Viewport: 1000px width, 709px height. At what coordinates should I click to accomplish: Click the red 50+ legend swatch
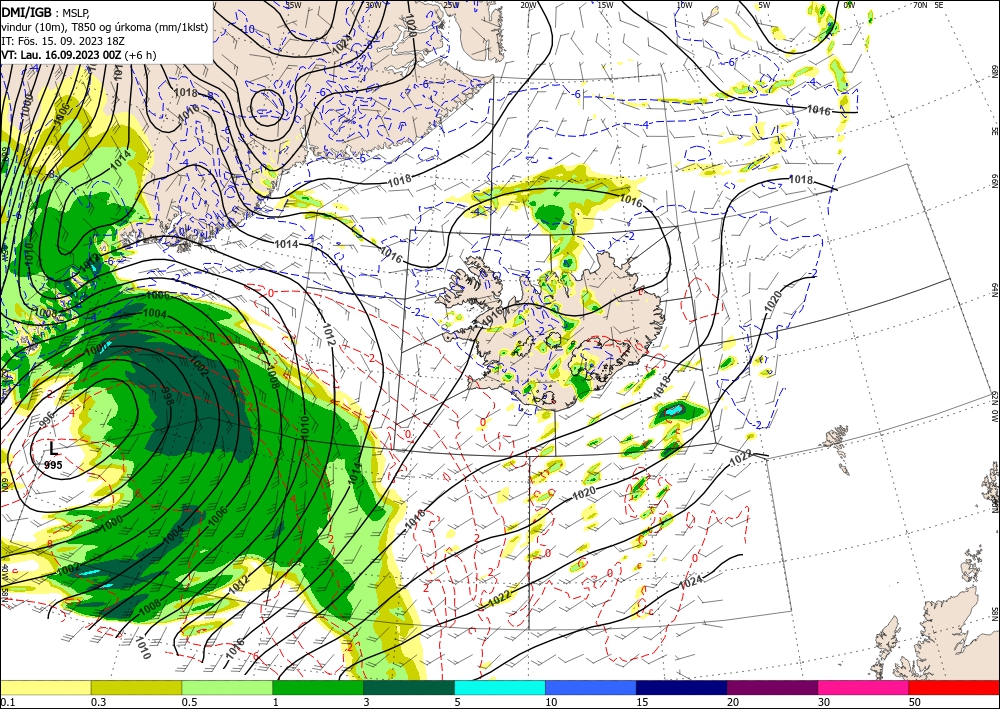pos(954,687)
